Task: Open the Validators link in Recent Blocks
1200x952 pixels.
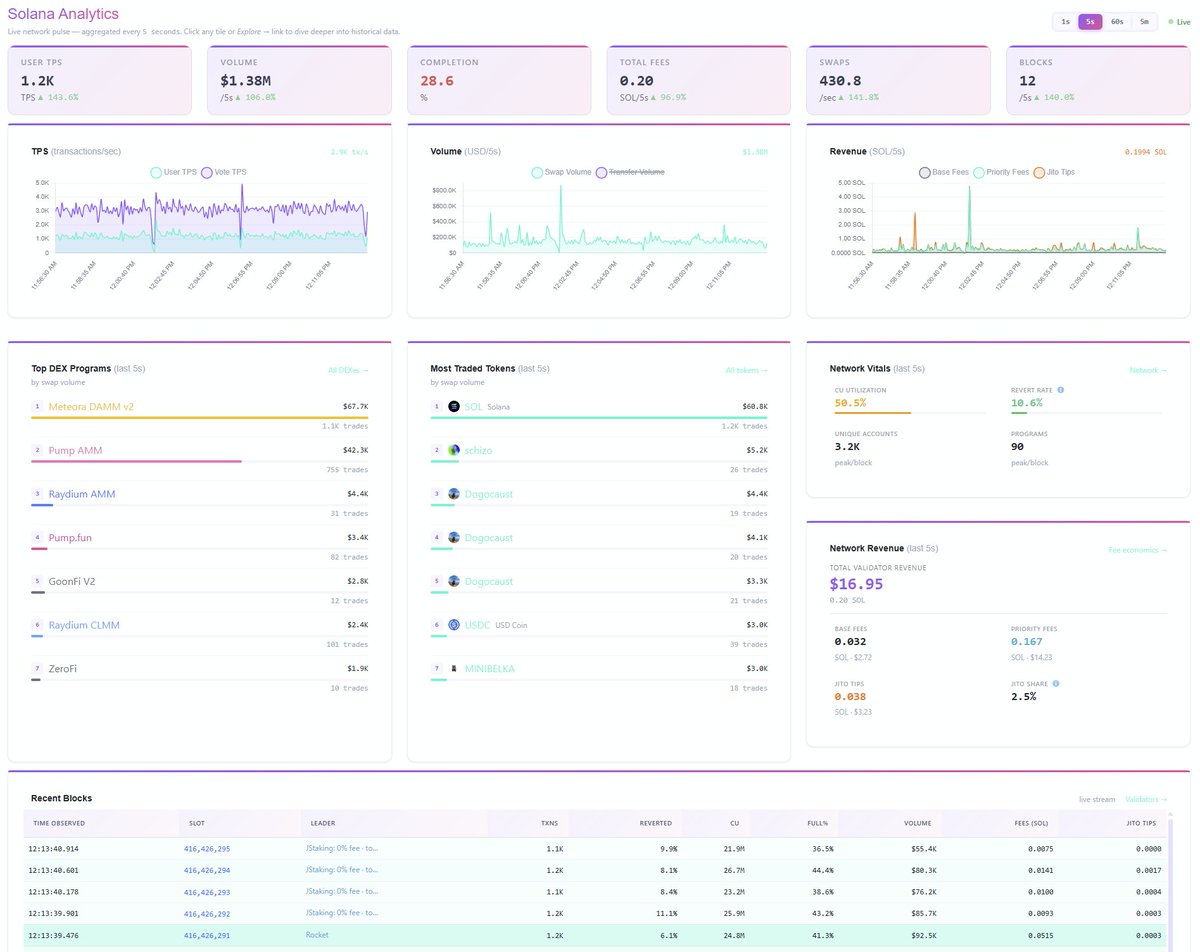Action: coord(1145,799)
